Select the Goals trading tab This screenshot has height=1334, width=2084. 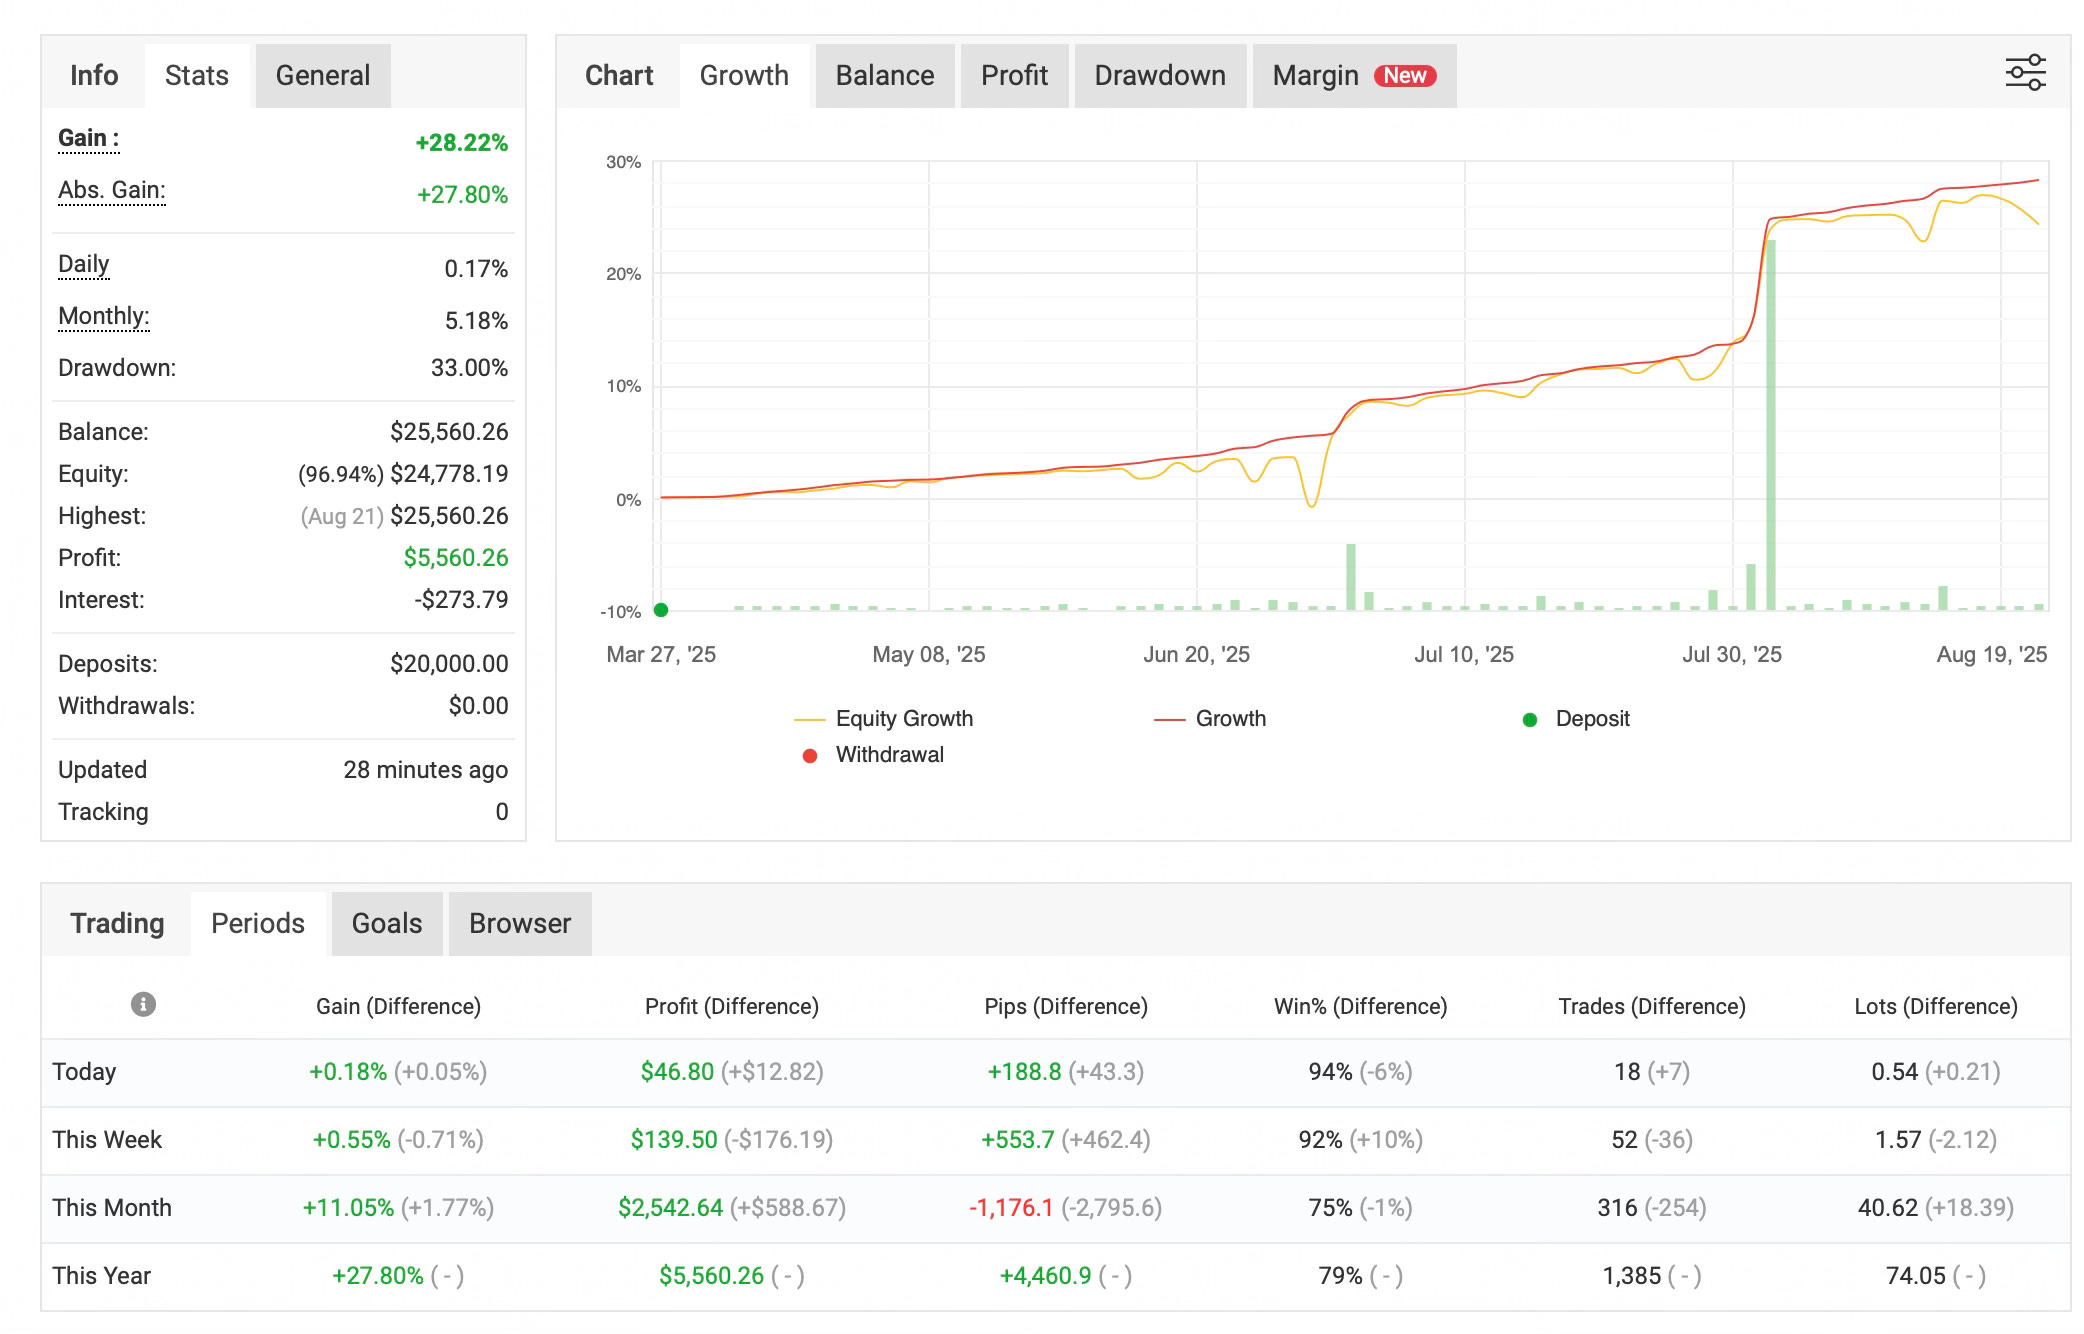coord(386,923)
